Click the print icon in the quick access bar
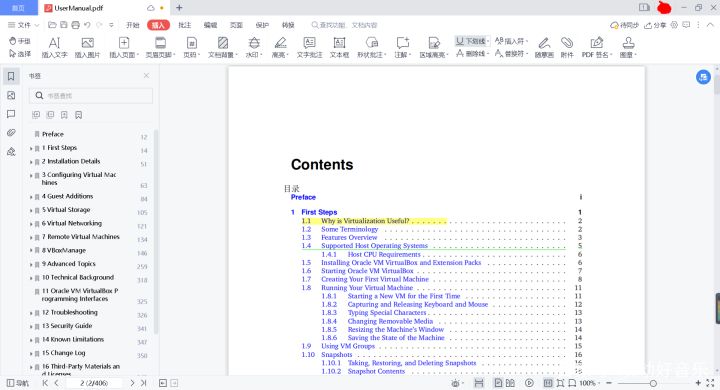Image resolution: width=720 pixels, height=390 pixels. 75,25
